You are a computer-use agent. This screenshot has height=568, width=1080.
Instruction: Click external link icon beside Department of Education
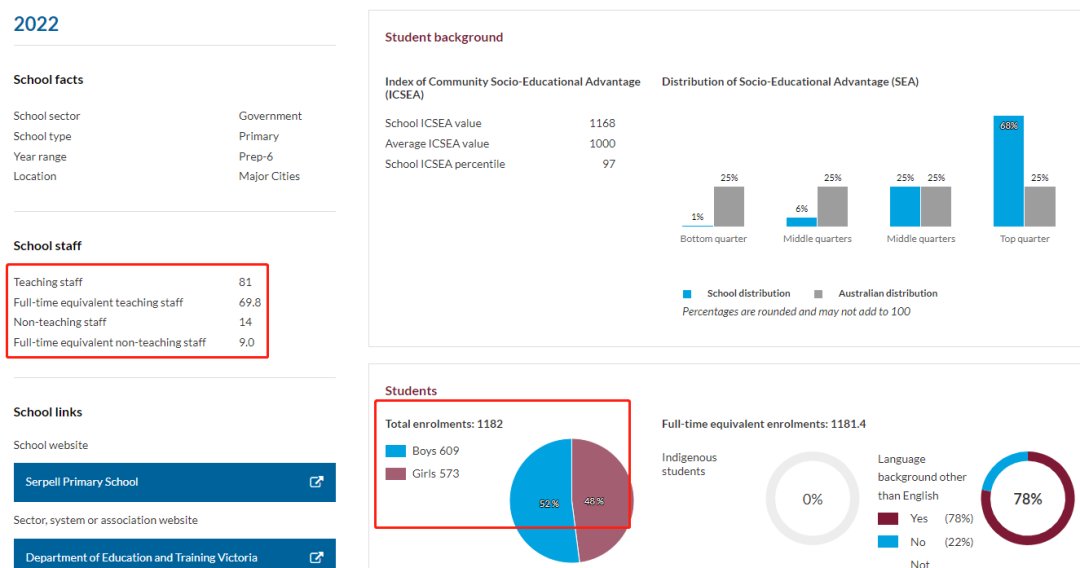pyautogui.click(x=316, y=557)
